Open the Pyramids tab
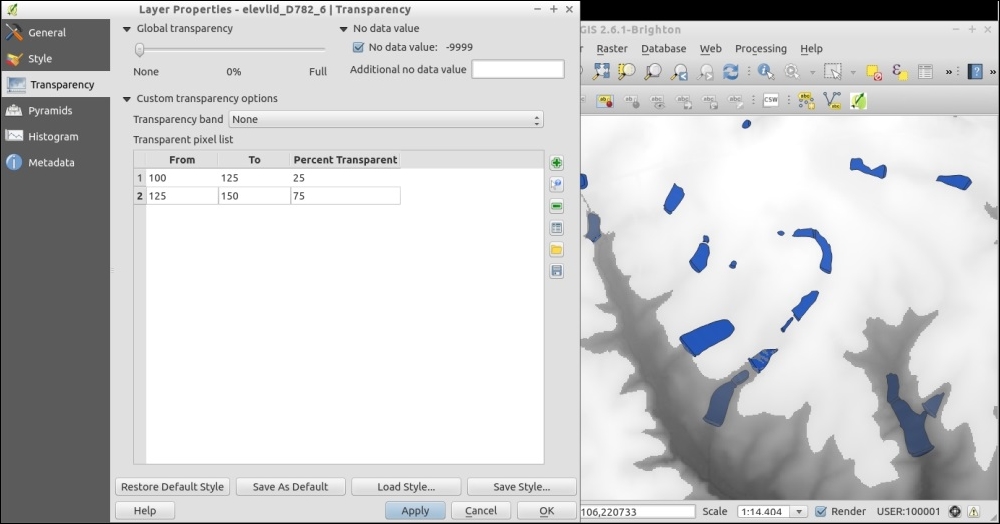The height and width of the screenshot is (524, 1000). [x=55, y=111]
